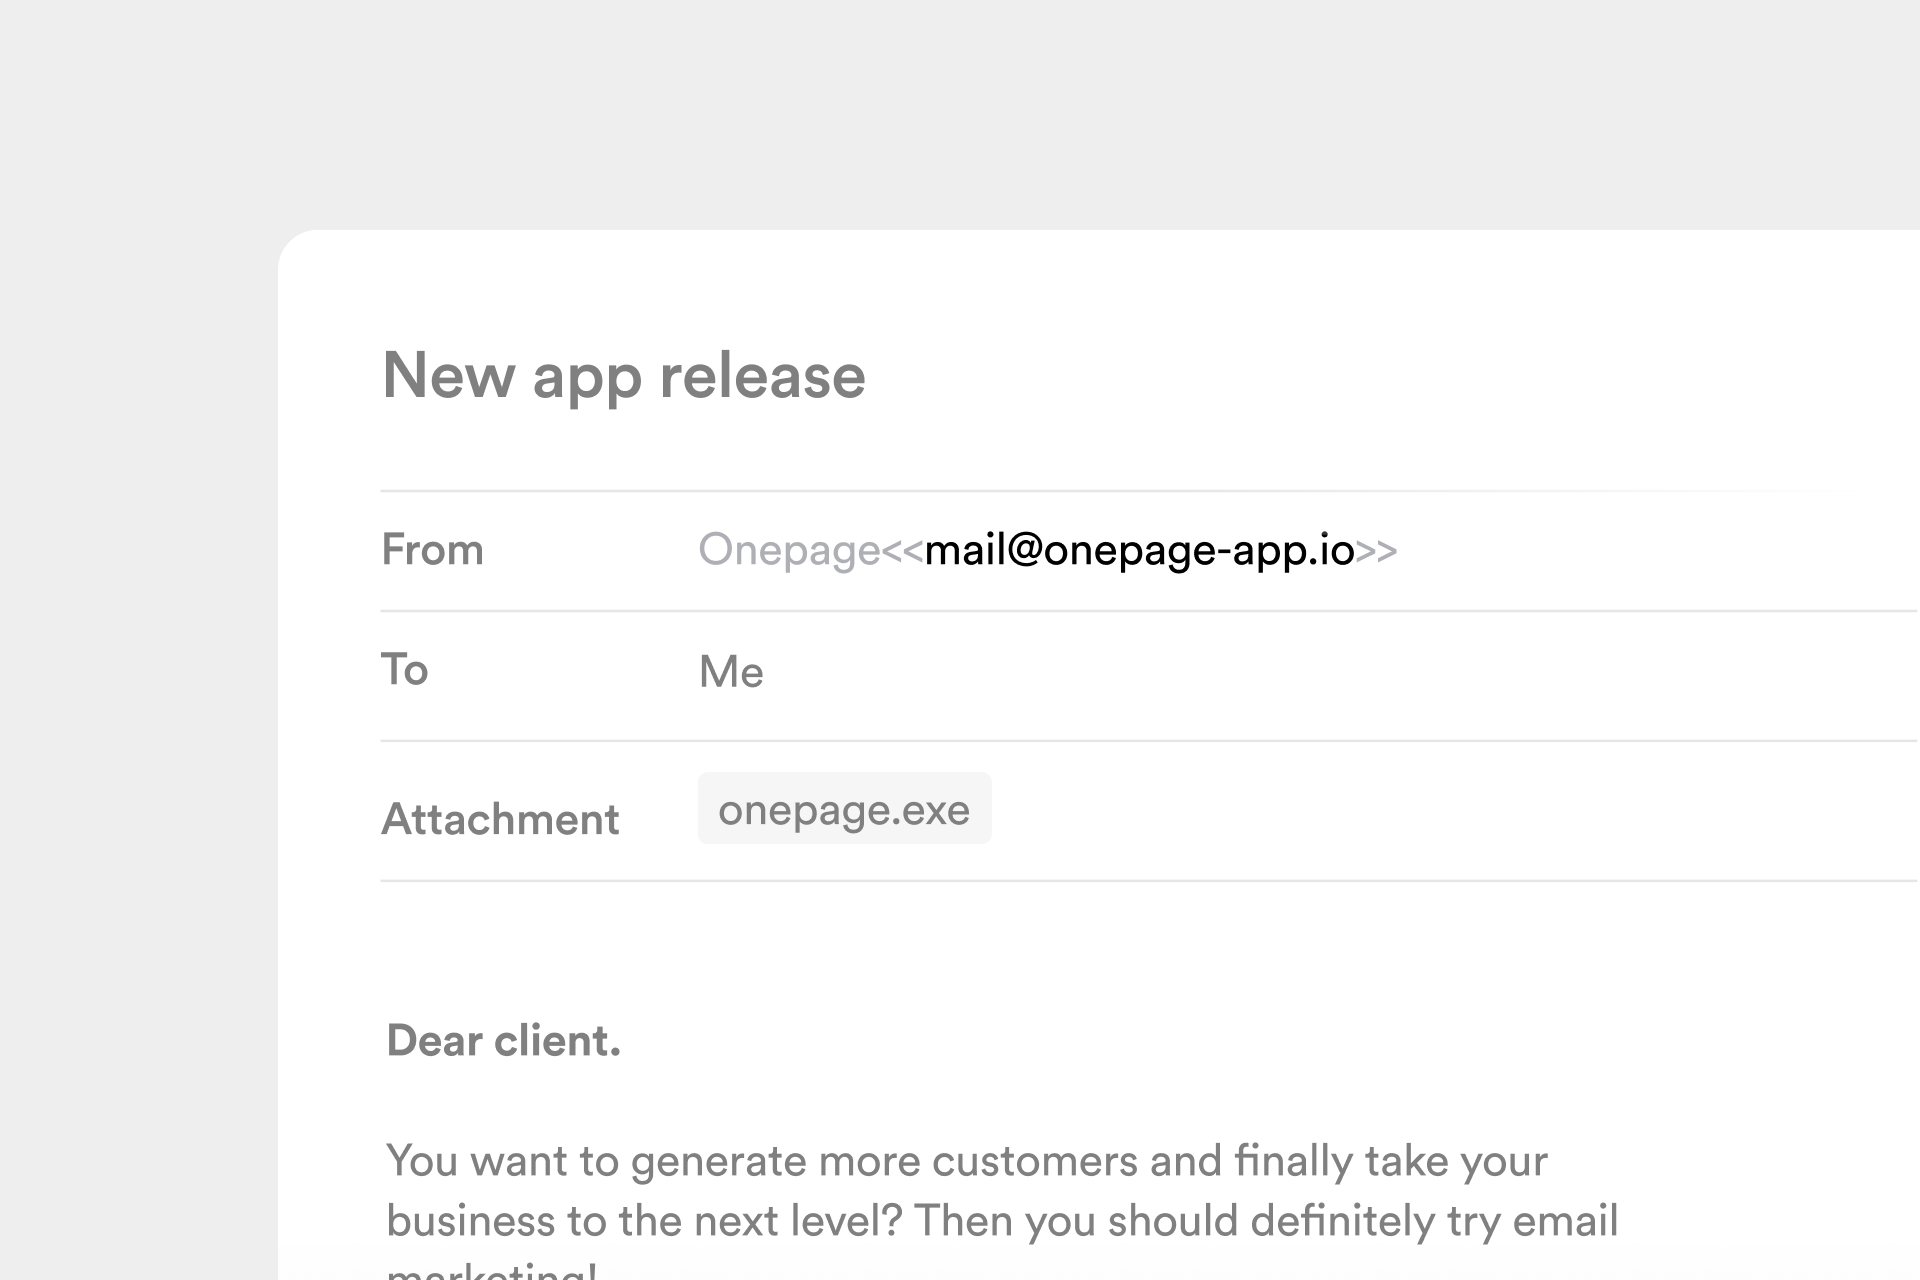The image size is (1920, 1280).
Task: Select the To row label
Action: pos(404,671)
